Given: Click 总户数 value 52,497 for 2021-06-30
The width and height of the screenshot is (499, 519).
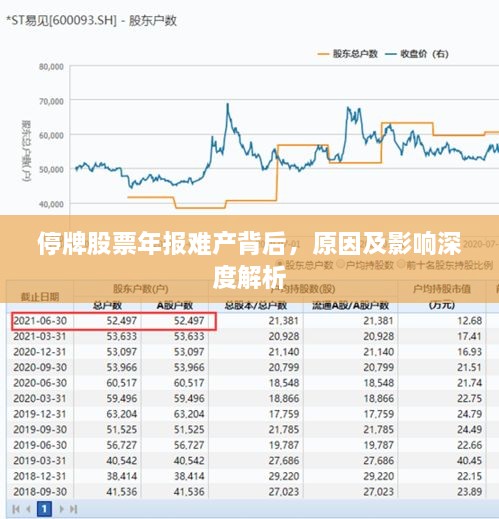Looking at the screenshot, I should click(x=122, y=321).
